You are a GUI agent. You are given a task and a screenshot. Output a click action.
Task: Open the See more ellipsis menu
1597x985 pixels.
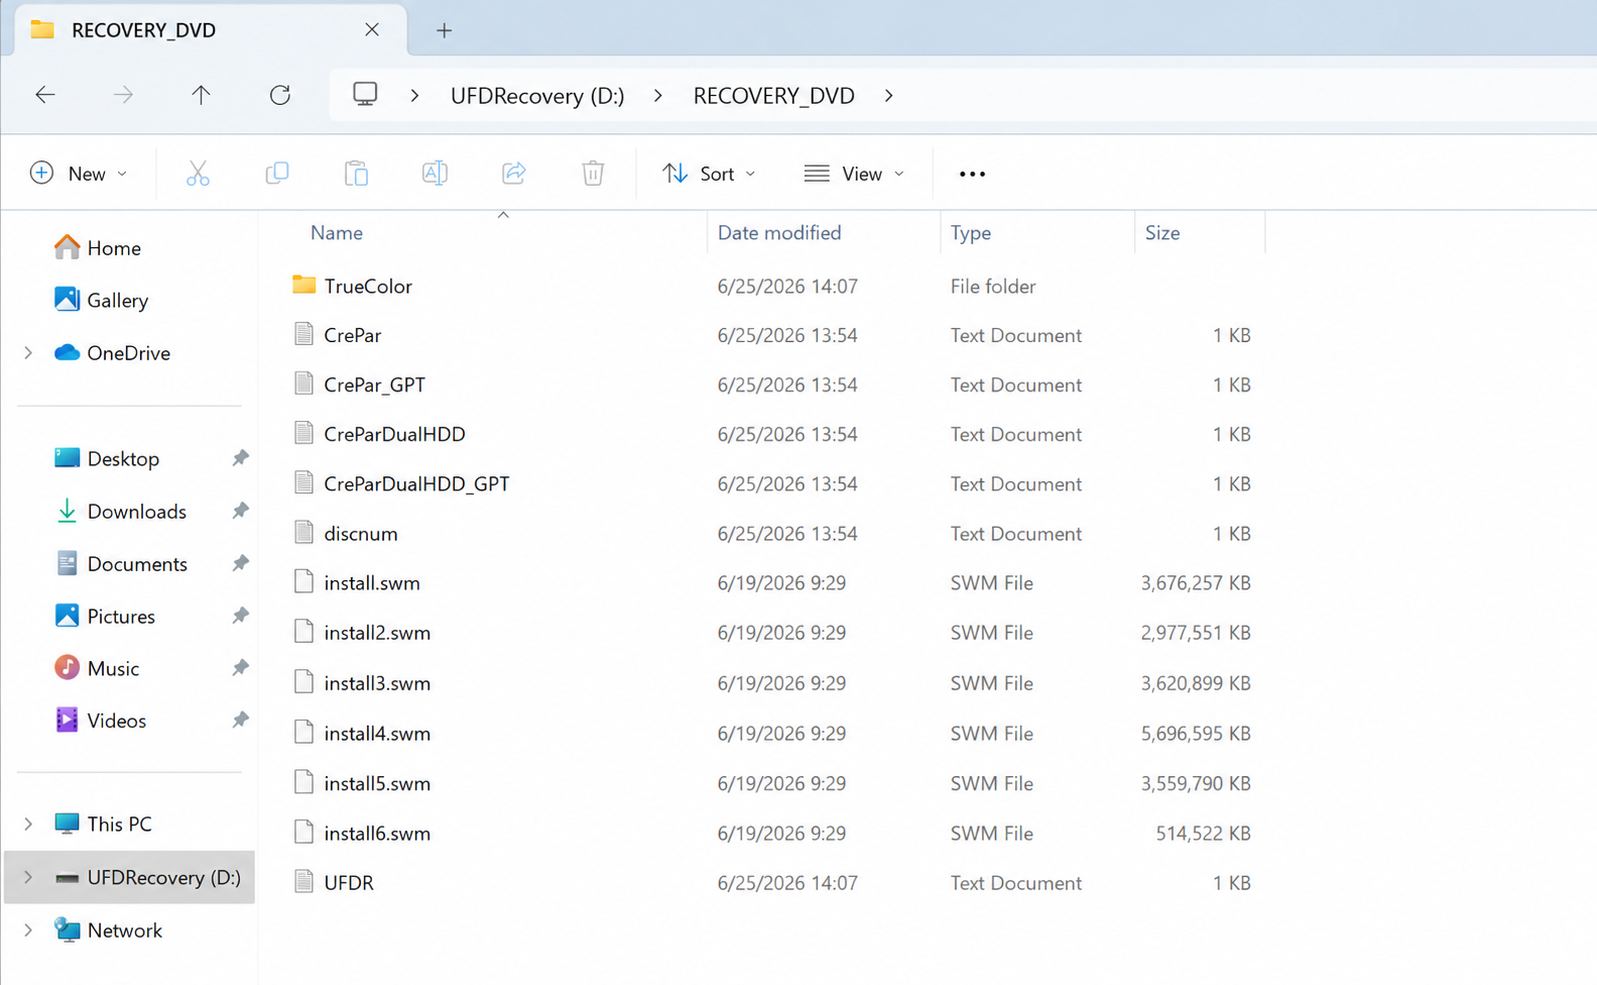pos(972,174)
